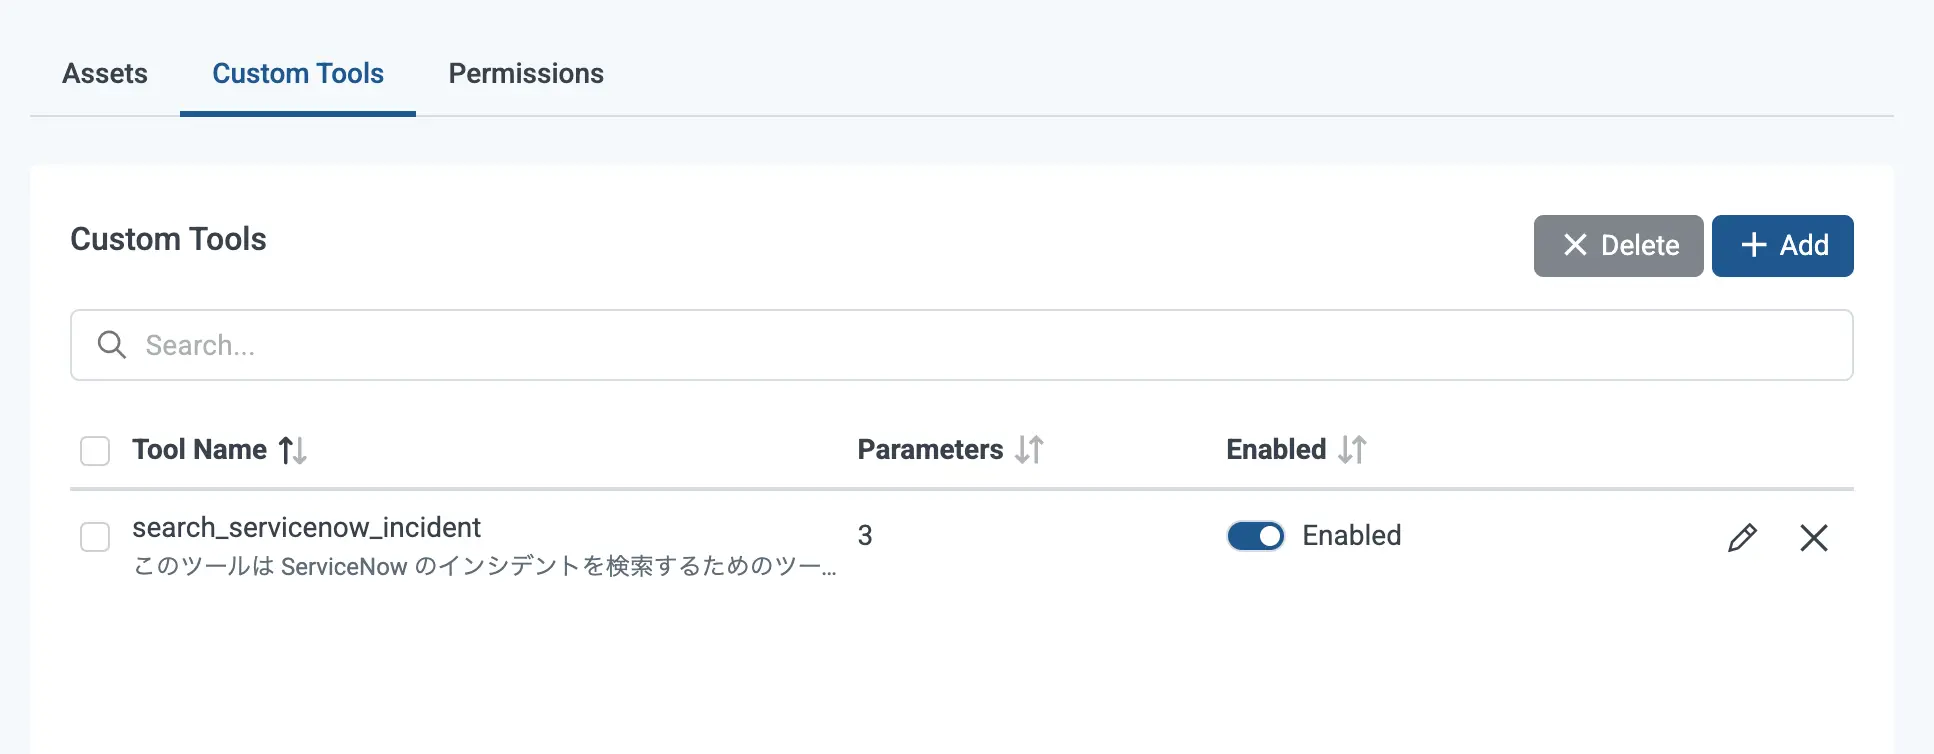Sort by the Tool Name column header
The image size is (1934, 754).
click(x=199, y=450)
